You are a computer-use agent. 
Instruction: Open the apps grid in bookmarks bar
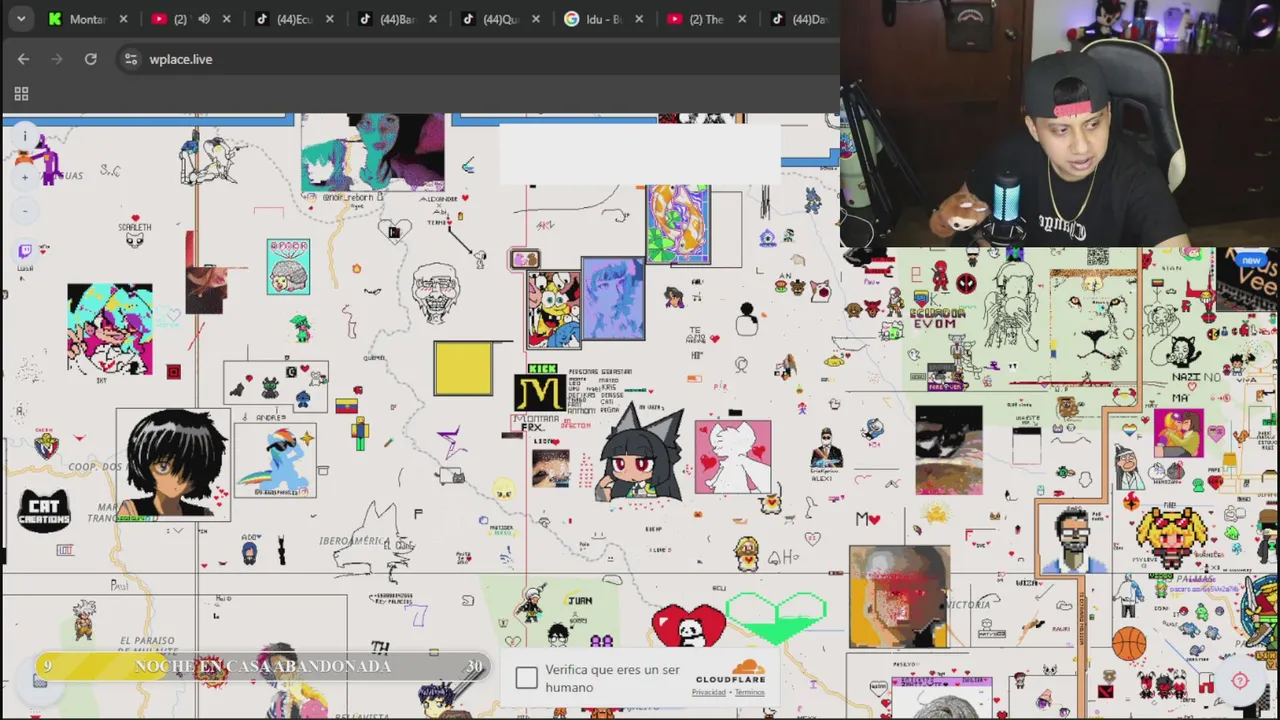pos(21,94)
